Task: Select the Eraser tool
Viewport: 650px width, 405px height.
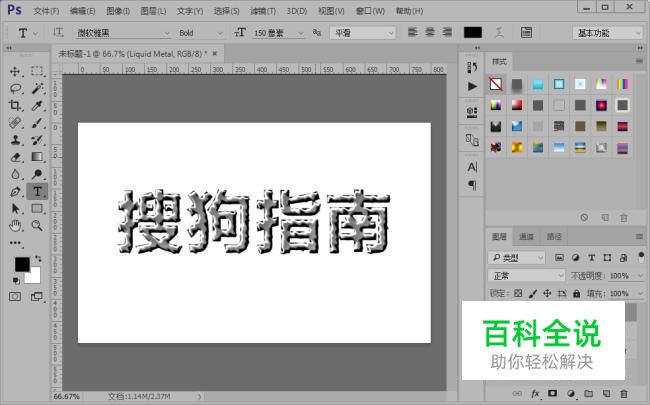Action: (x=15, y=157)
